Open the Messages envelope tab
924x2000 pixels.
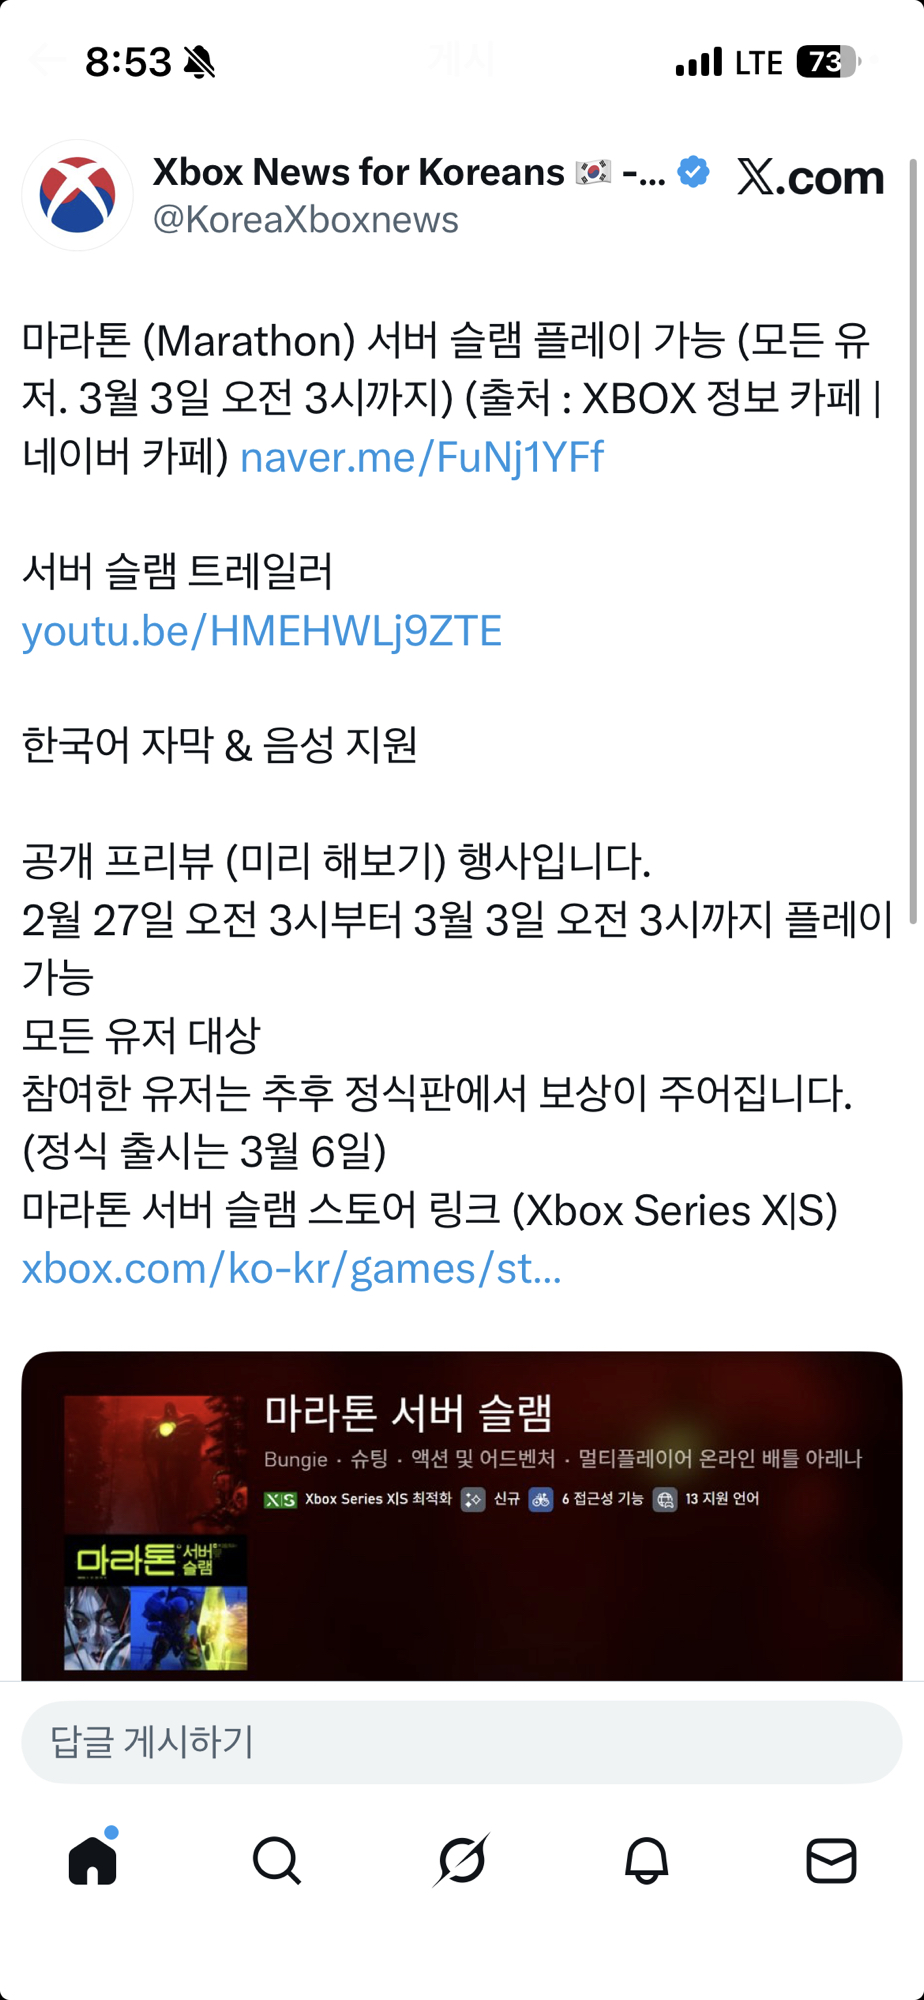(x=831, y=1861)
